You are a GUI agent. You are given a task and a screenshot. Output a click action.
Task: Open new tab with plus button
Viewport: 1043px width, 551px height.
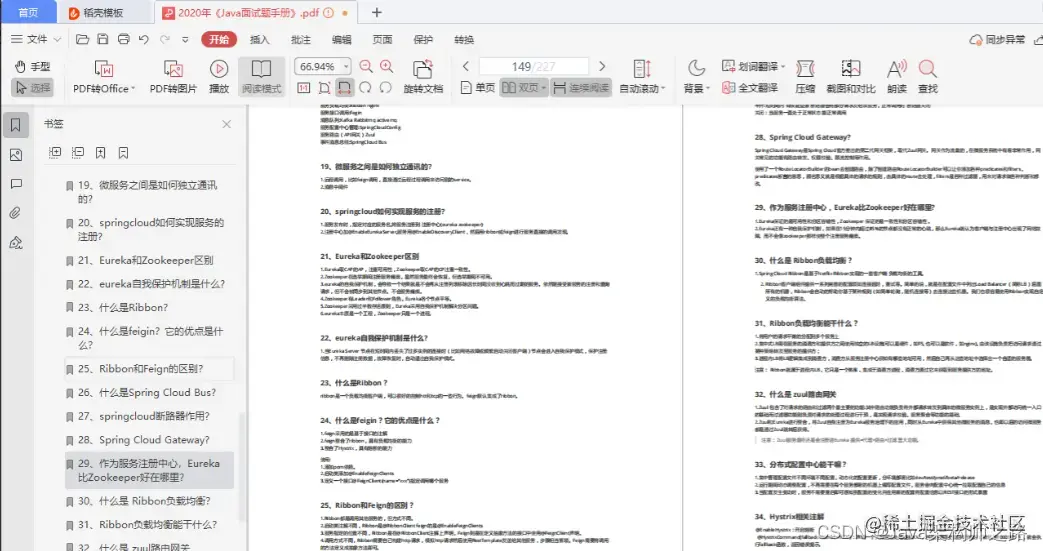(376, 13)
